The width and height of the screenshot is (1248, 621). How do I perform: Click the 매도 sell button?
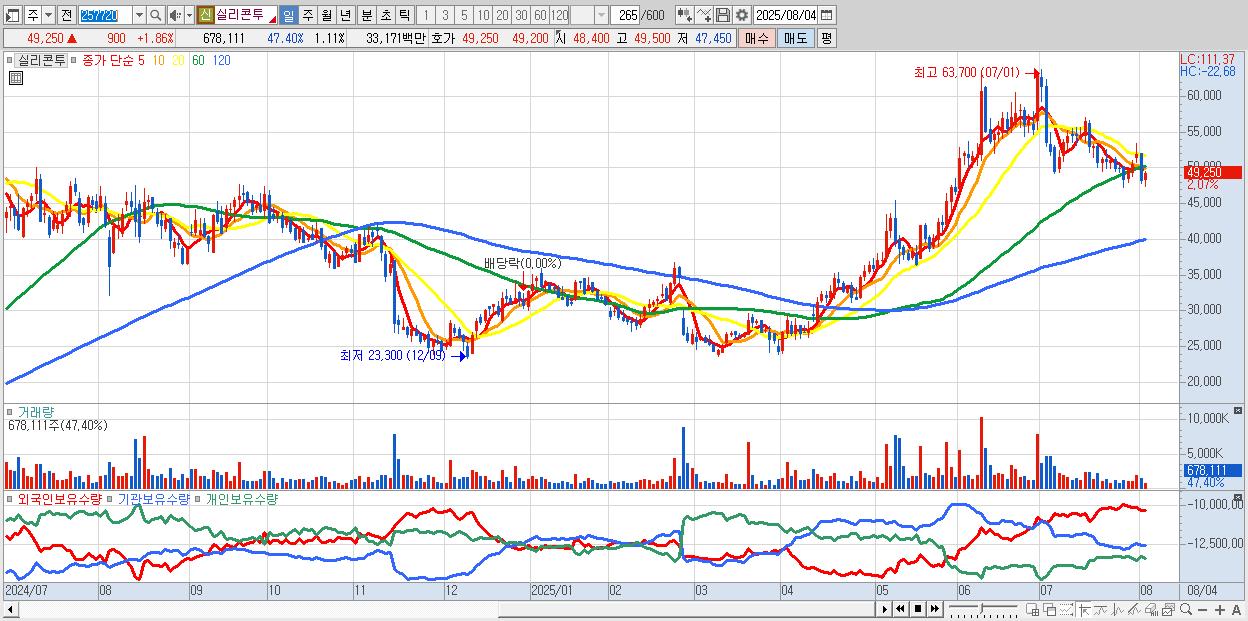[796, 38]
